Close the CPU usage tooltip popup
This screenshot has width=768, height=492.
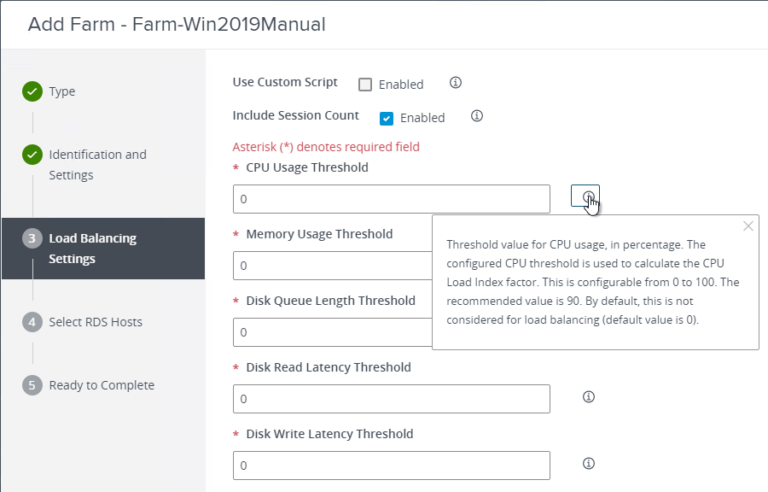pyautogui.click(x=748, y=226)
